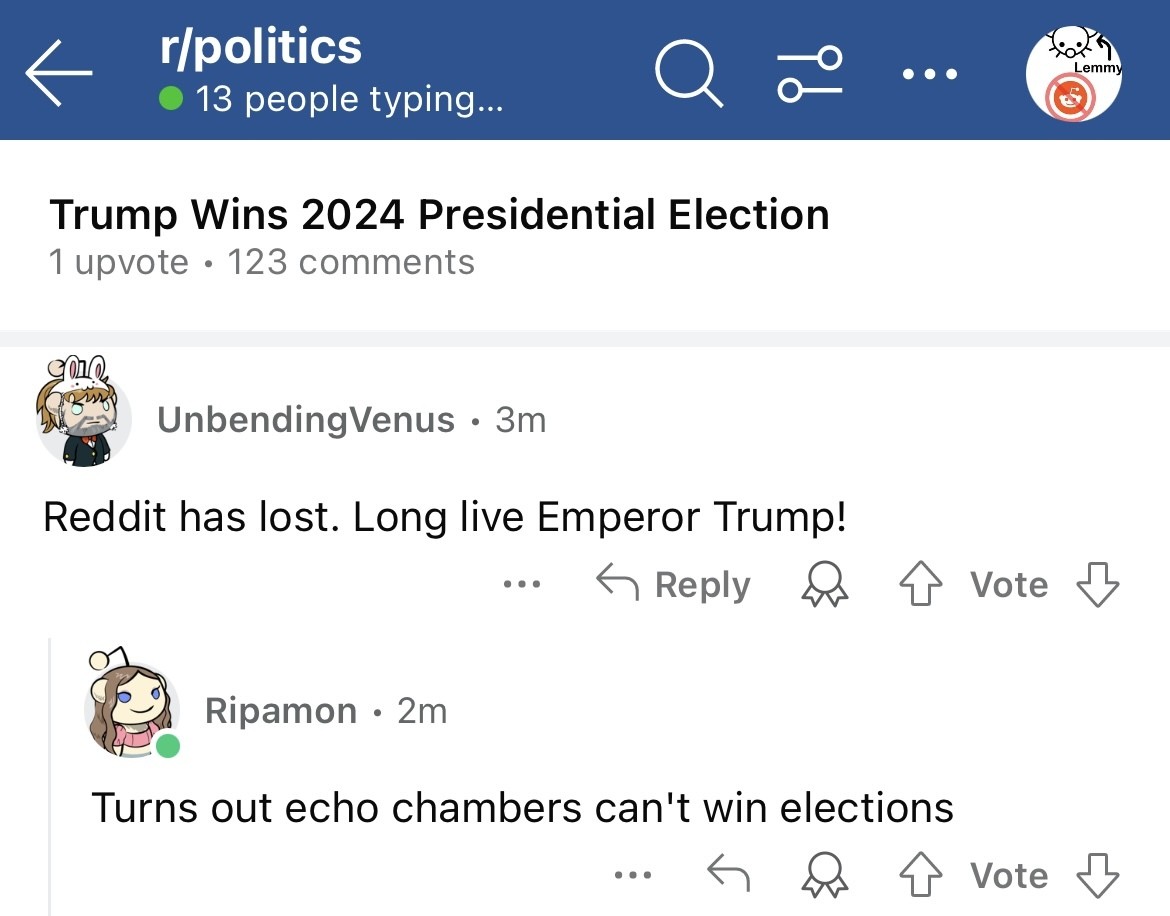Open the search magnifier icon
Viewport: 1170px width, 916px height.
[689, 73]
